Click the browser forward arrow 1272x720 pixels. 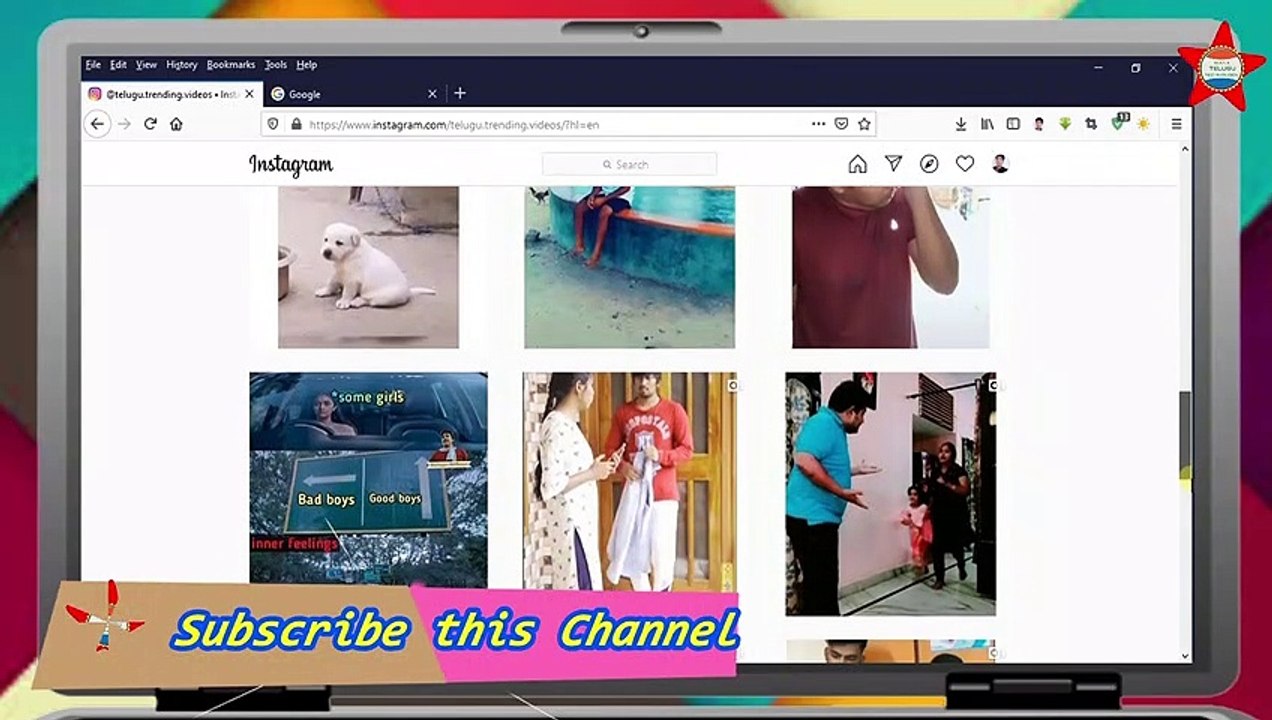pyautogui.click(x=124, y=124)
